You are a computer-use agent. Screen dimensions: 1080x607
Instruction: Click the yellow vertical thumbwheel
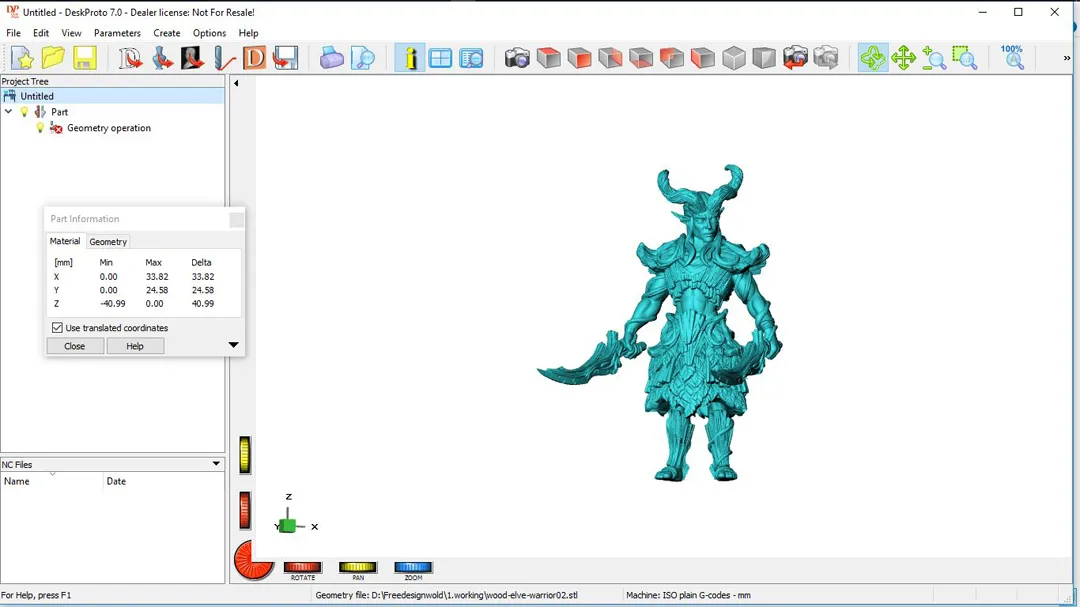(245, 455)
